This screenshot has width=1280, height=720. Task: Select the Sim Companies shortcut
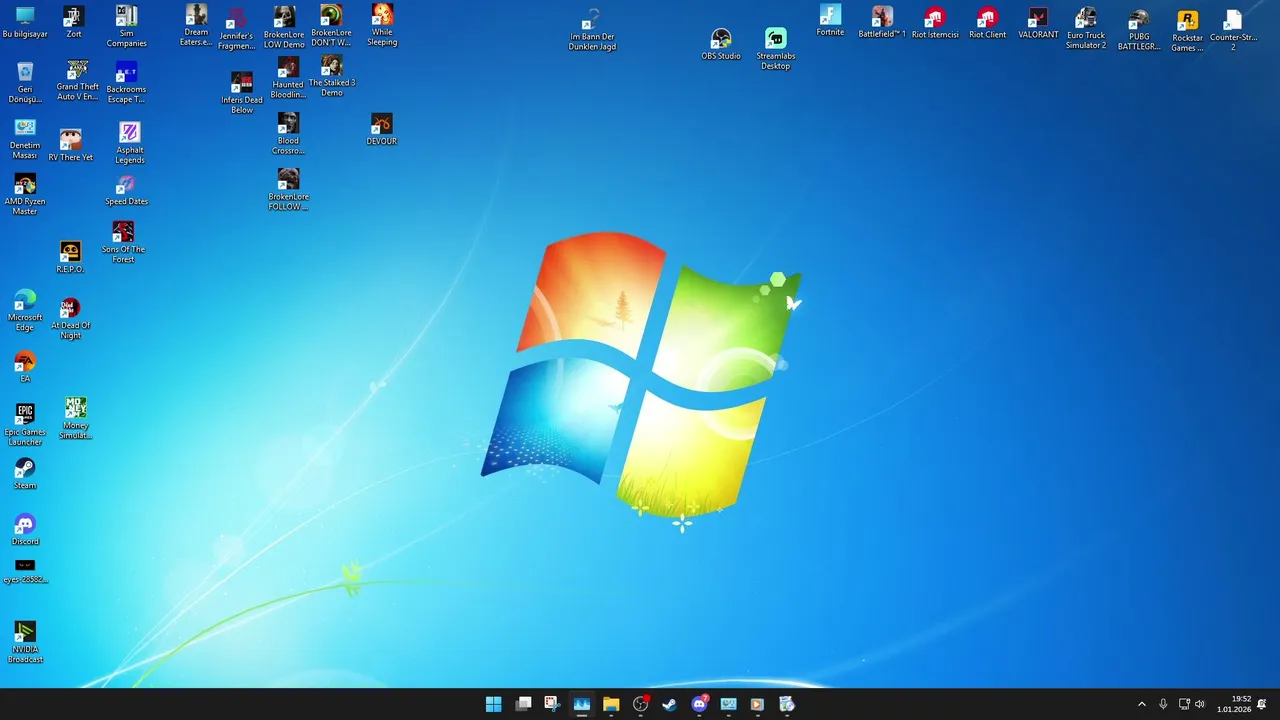127,26
